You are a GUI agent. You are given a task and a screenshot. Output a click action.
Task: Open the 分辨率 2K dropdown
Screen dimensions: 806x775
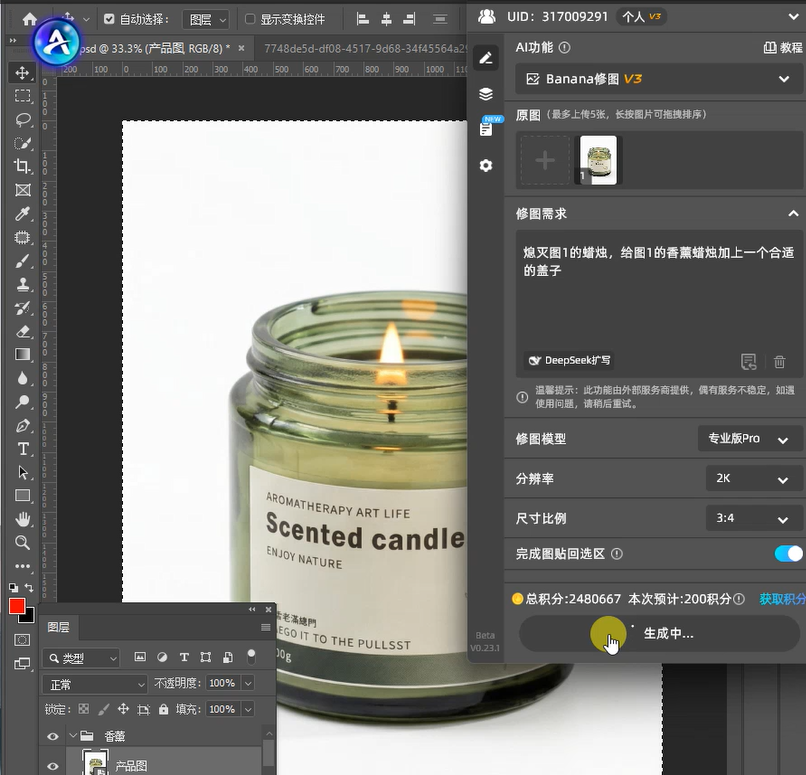752,479
